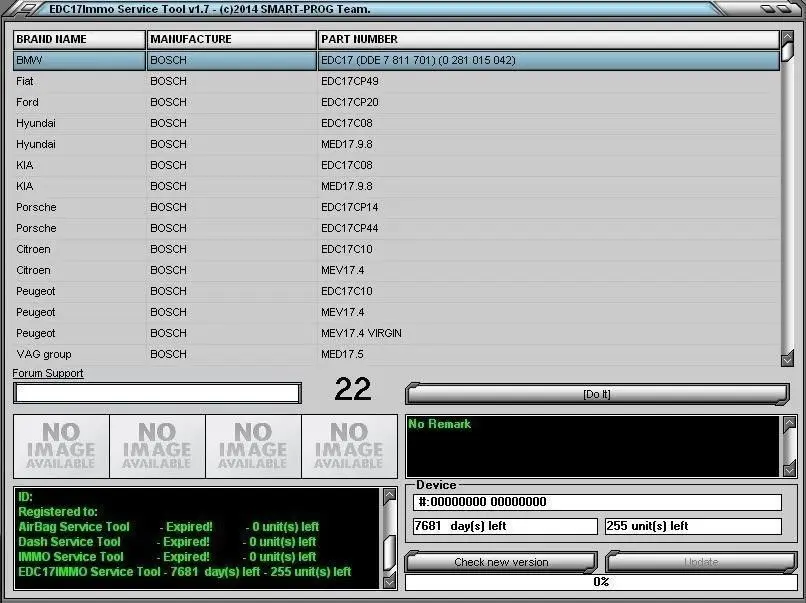Click the [Do It] button
This screenshot has height=603, width=806.
(597, 394)
